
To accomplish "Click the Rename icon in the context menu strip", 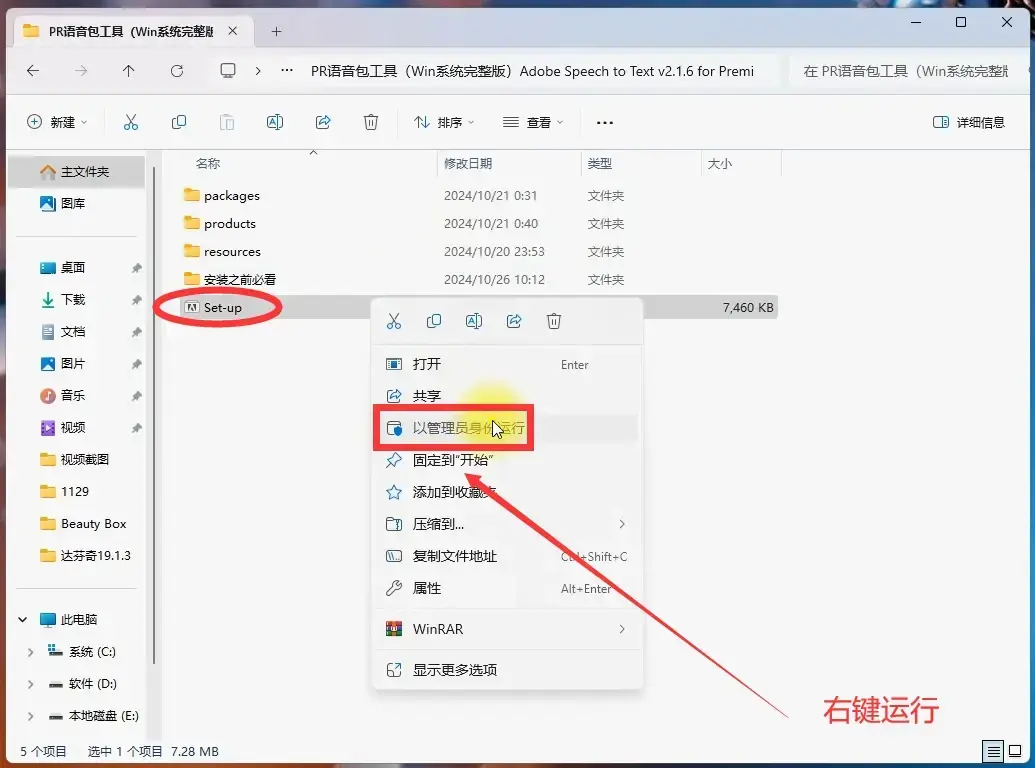I will (x=474, y=320).
